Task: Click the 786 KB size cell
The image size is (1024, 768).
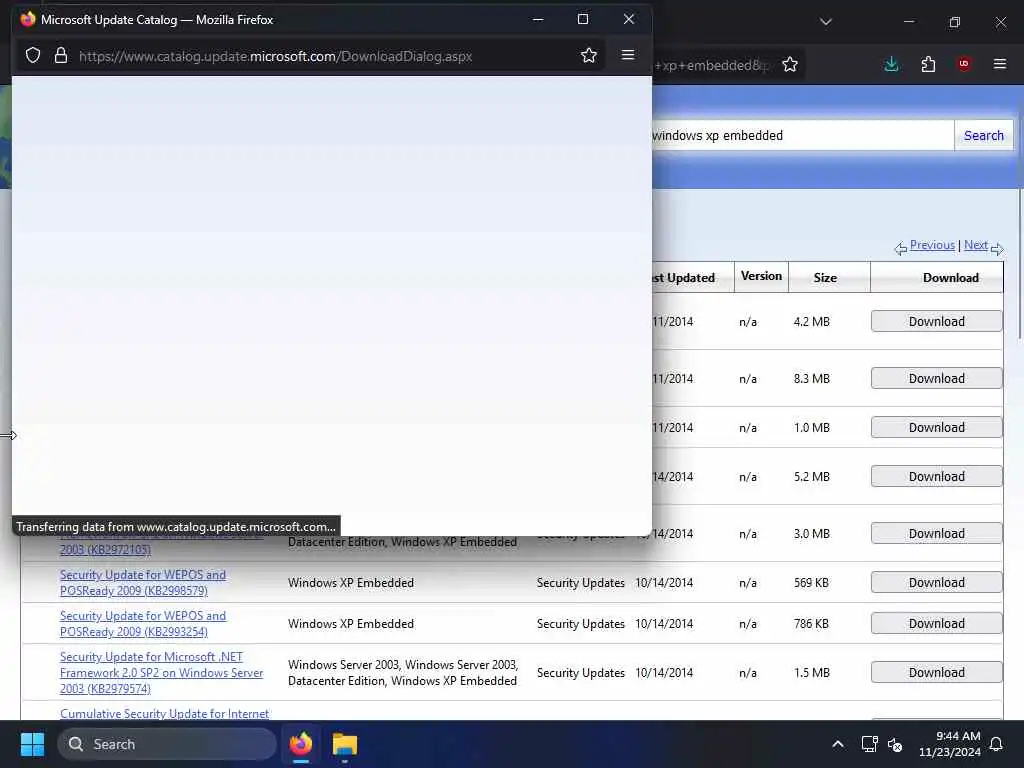Action: coord(811,624)
